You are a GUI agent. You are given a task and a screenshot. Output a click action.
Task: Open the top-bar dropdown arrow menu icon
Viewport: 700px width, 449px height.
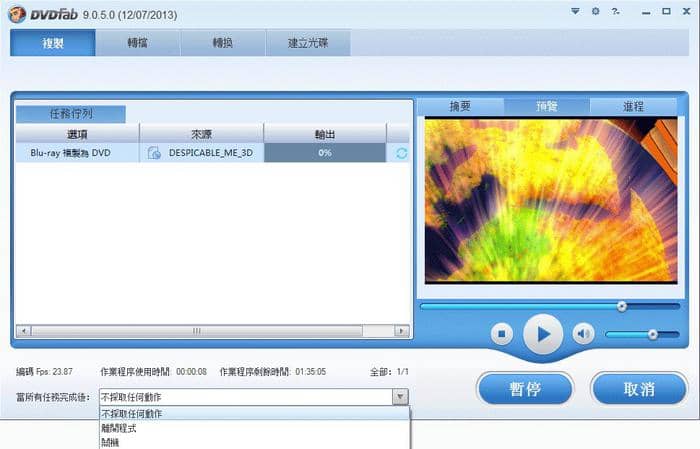pyautogui.click(x=575, y=11)
